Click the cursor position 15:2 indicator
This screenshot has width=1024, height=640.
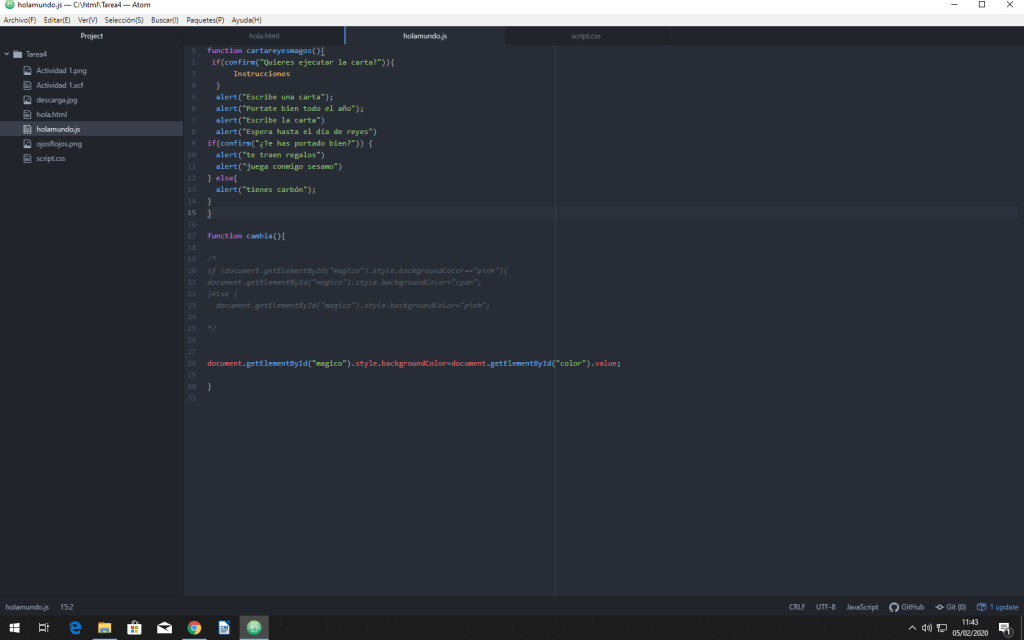tap(66, 607)
